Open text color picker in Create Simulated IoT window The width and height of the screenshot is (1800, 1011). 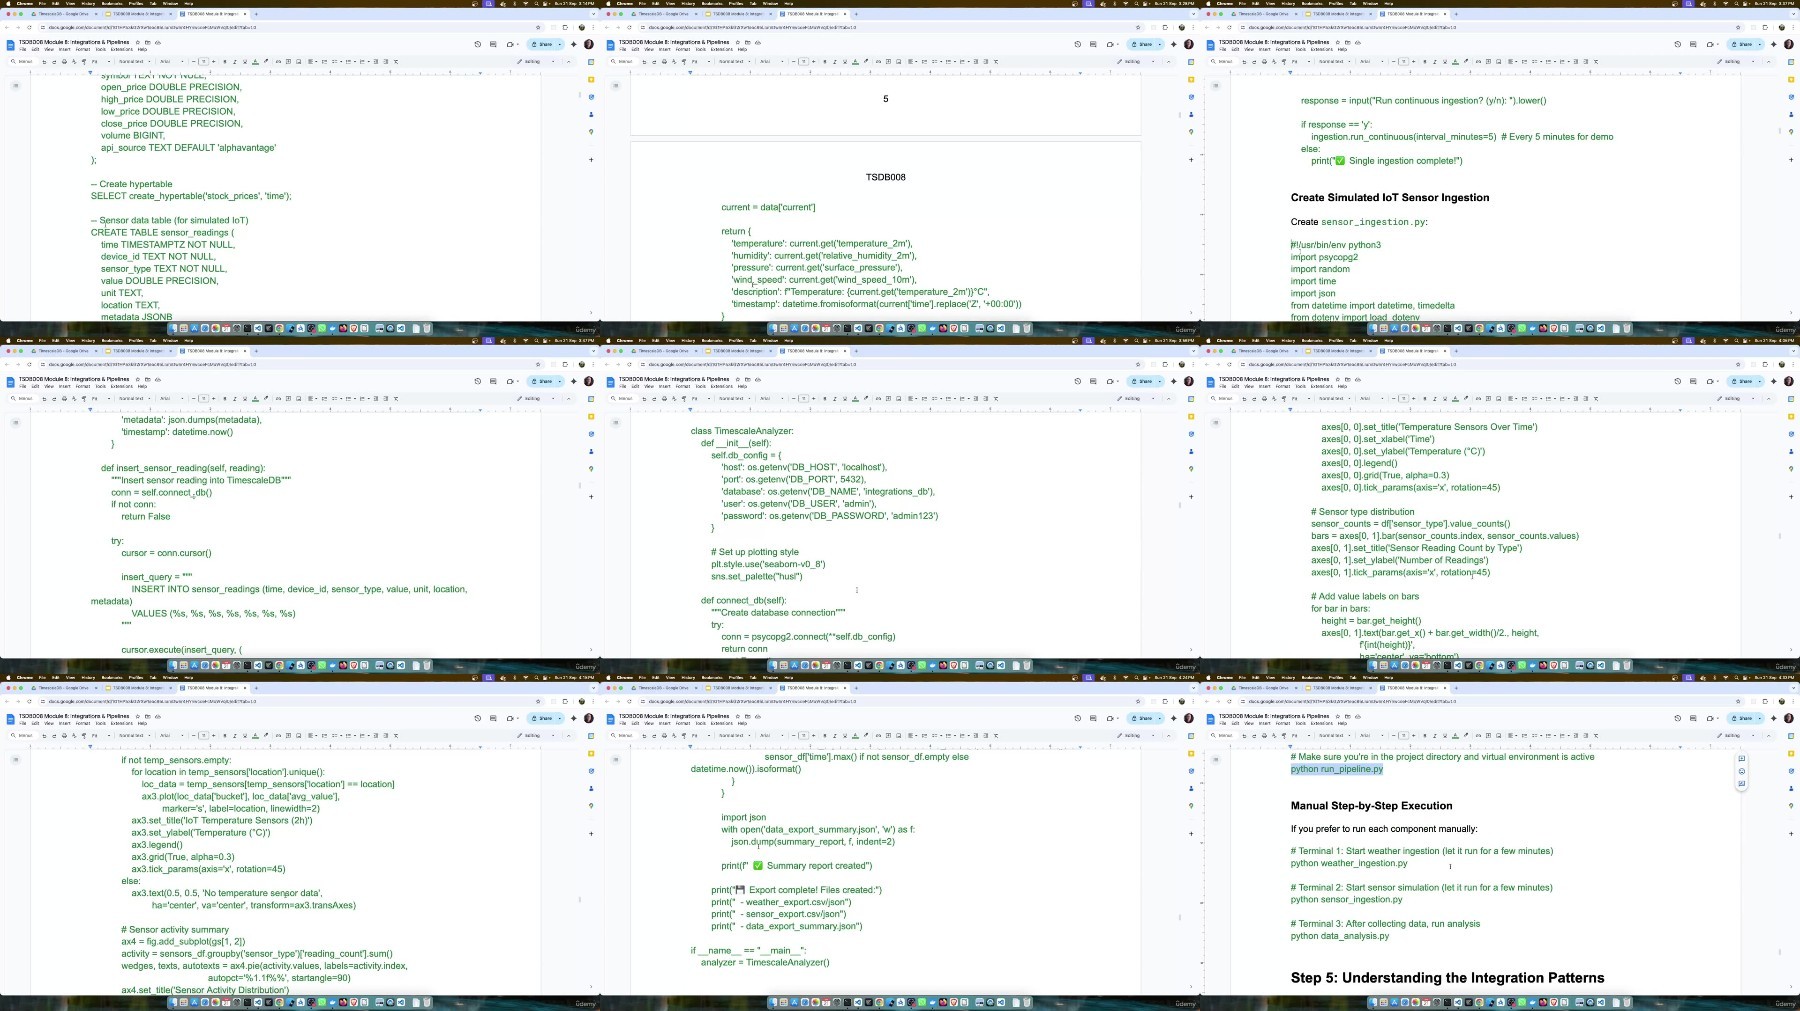pos(1455,61)
